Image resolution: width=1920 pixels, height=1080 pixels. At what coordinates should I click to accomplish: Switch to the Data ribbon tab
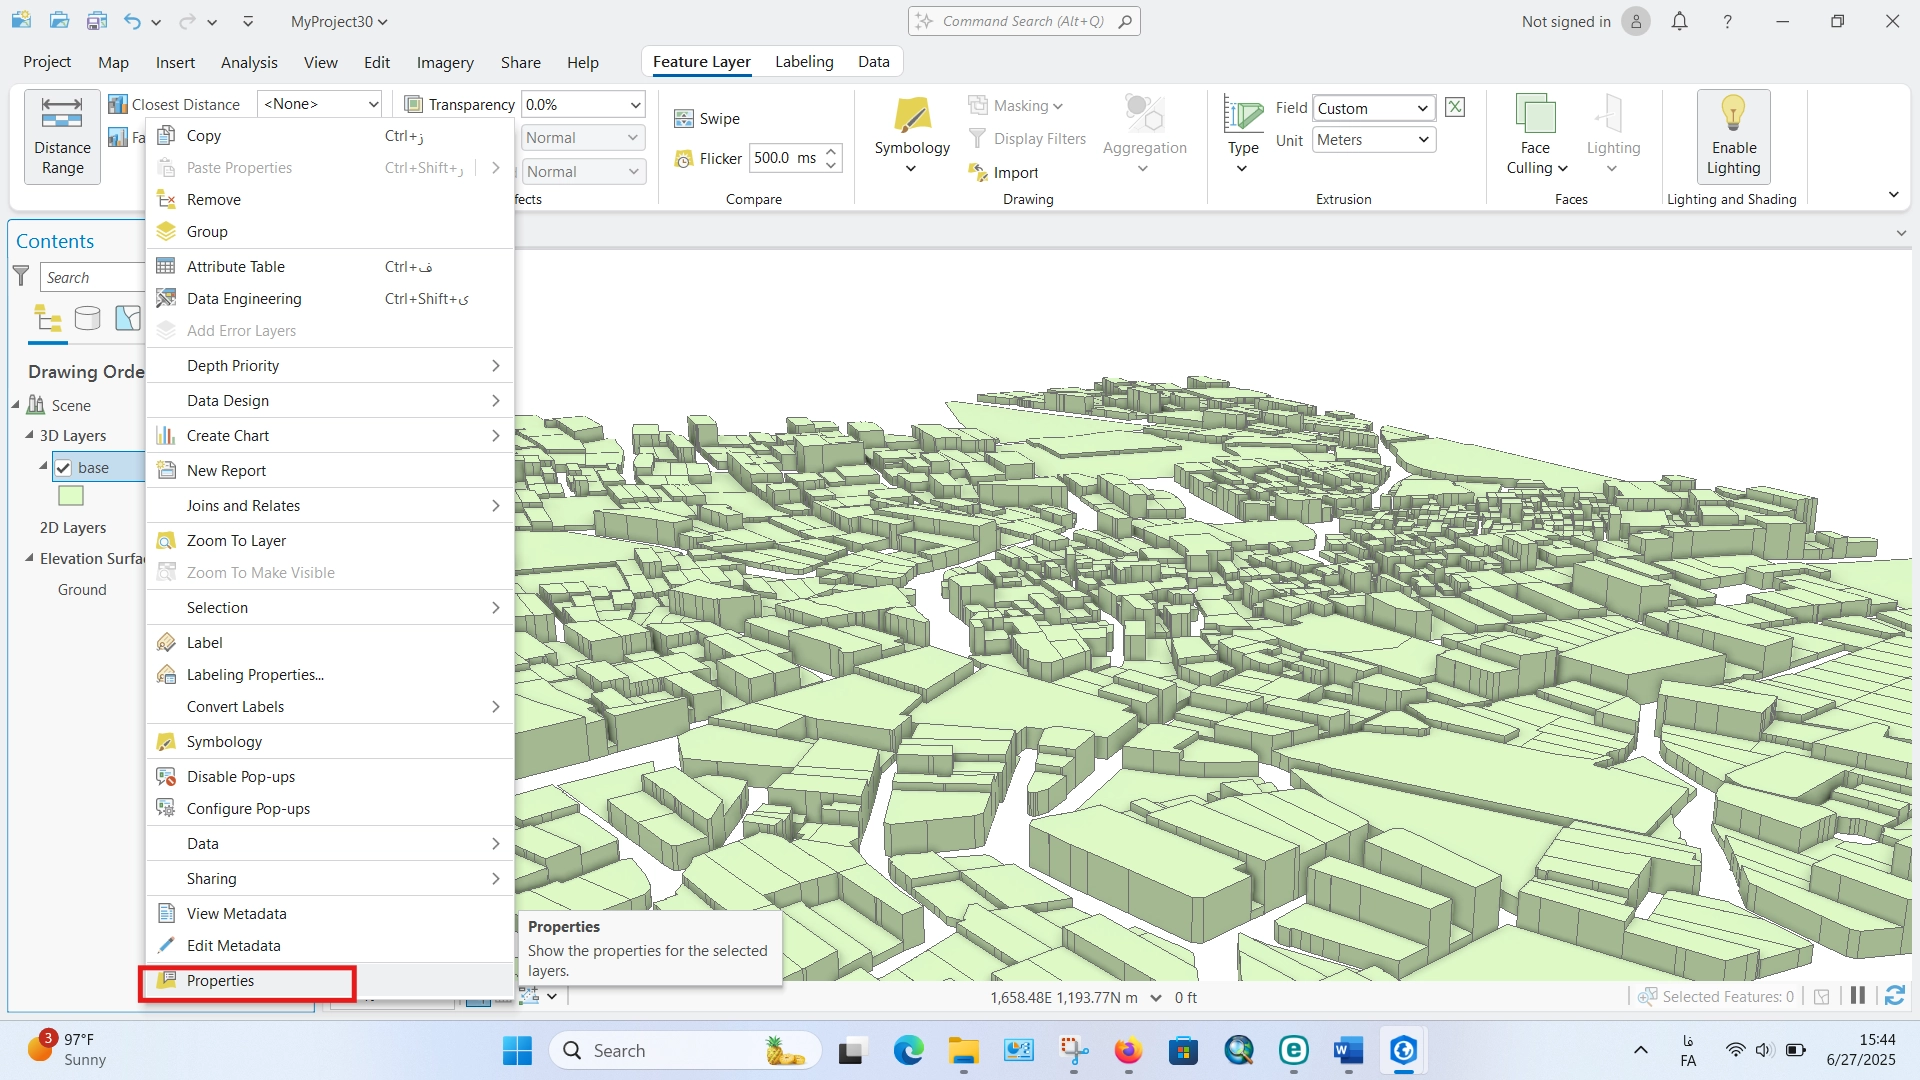click(873, 62)
